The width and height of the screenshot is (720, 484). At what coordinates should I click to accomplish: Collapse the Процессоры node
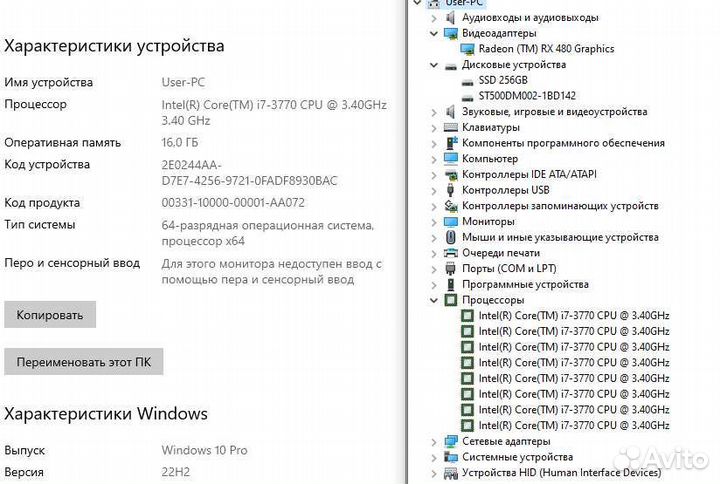434,300
